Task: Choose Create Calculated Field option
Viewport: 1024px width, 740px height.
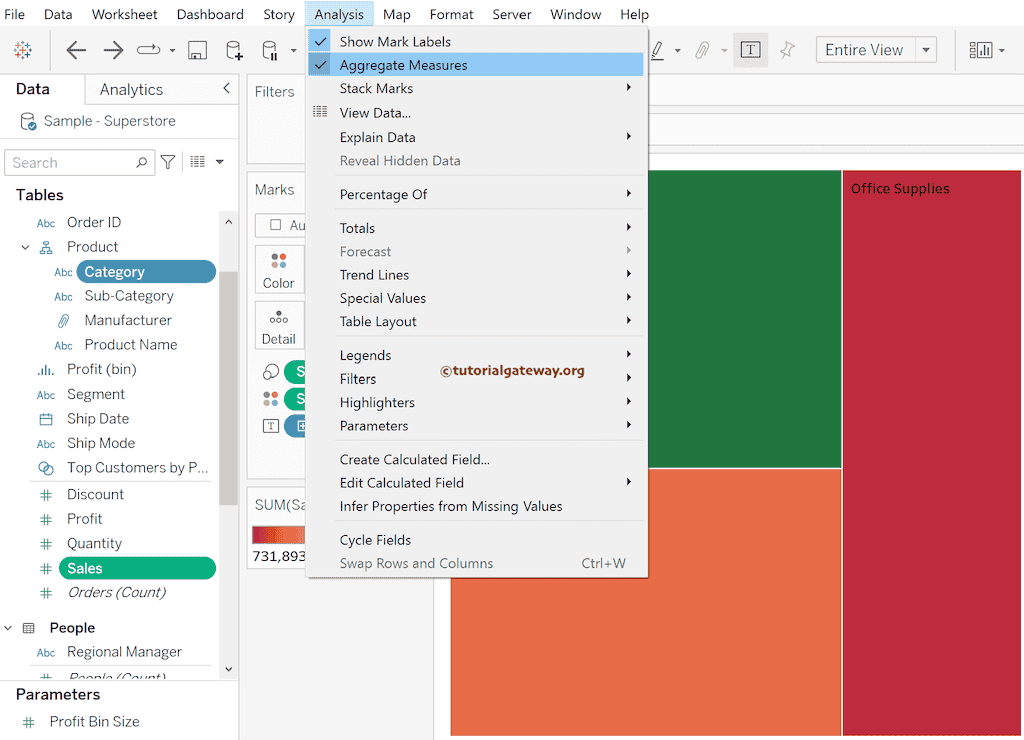Action: point(414,459)
